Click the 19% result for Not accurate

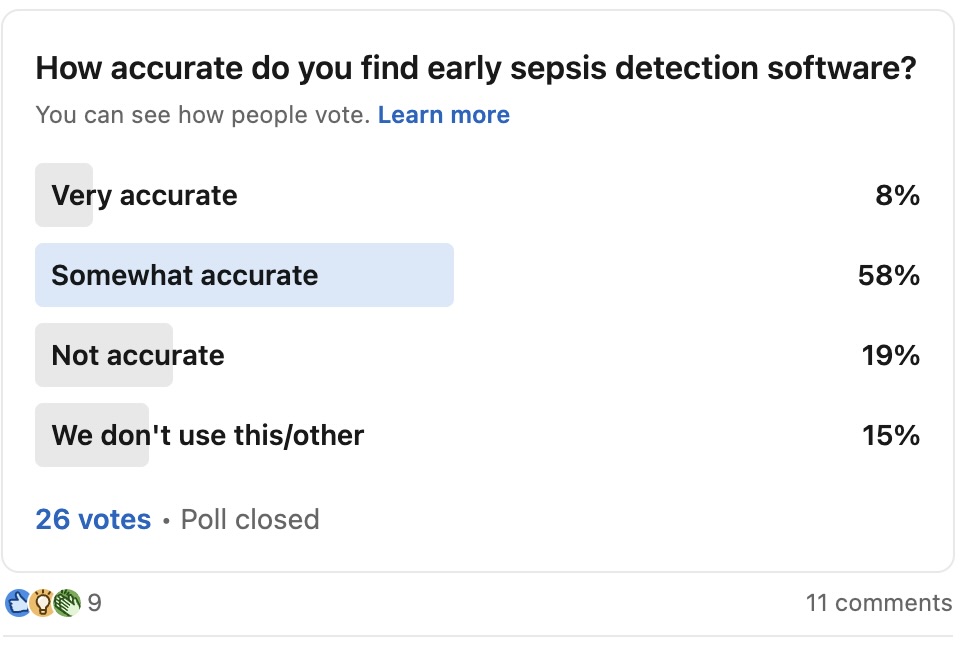click(890, 355)
